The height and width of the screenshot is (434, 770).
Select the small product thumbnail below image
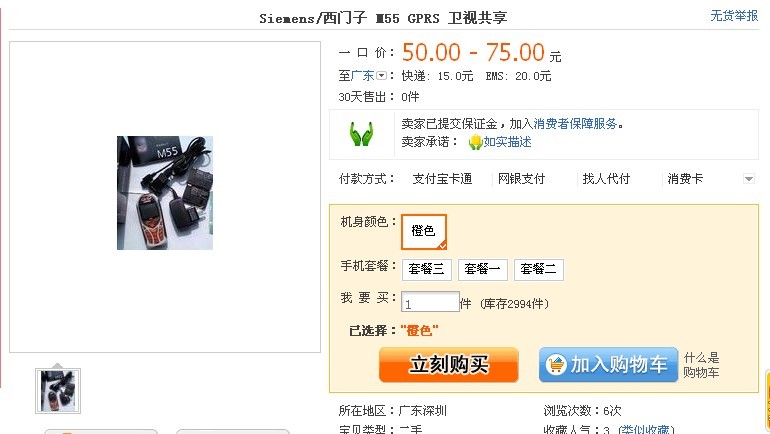coord(58,391)
